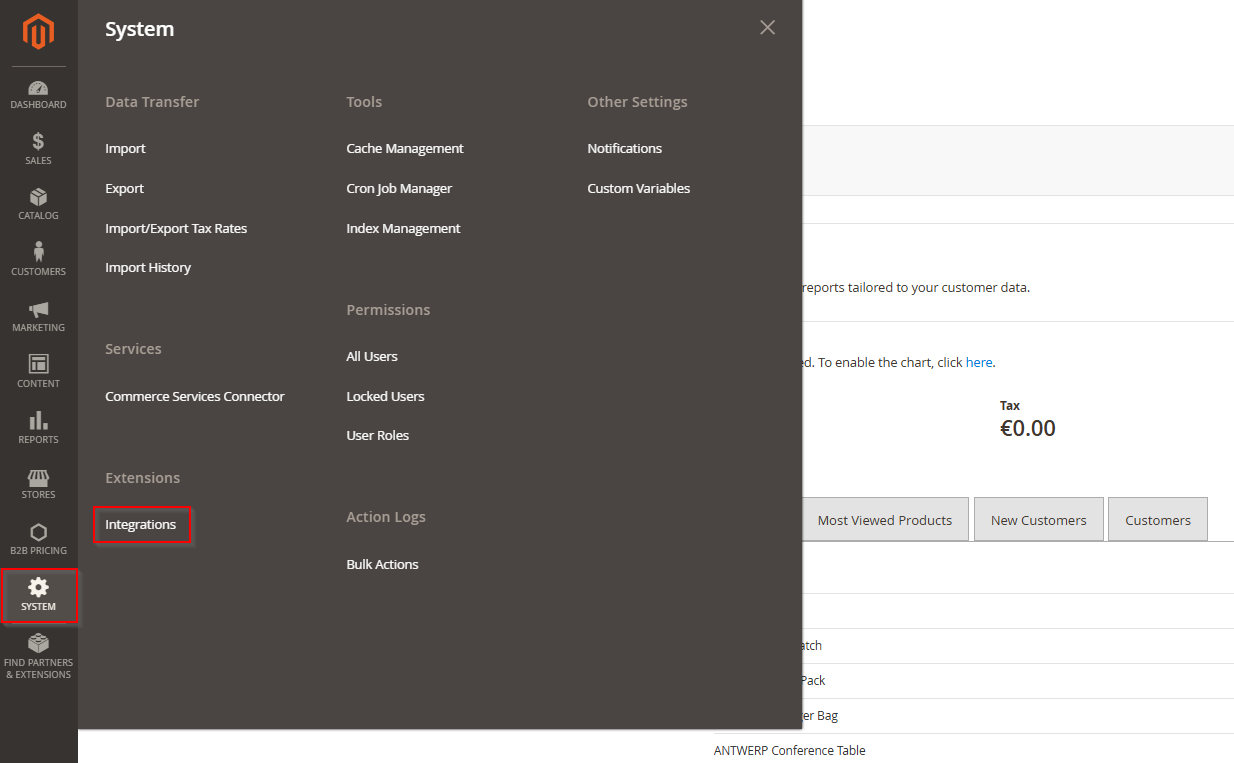Open Custom Variables

[638, 188]
